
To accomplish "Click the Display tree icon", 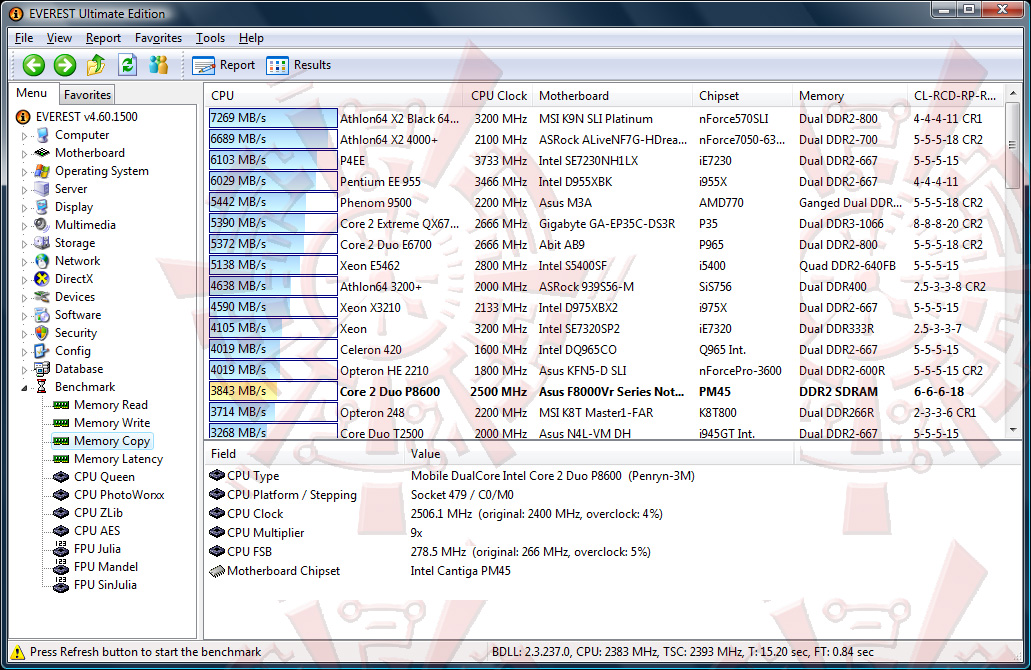I will pos(42,206).
